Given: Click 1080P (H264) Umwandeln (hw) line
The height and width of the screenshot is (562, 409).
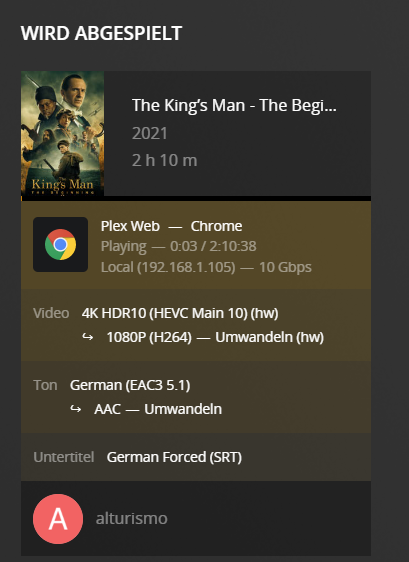Looking at the screenshot, I should (x=215, y=337).
